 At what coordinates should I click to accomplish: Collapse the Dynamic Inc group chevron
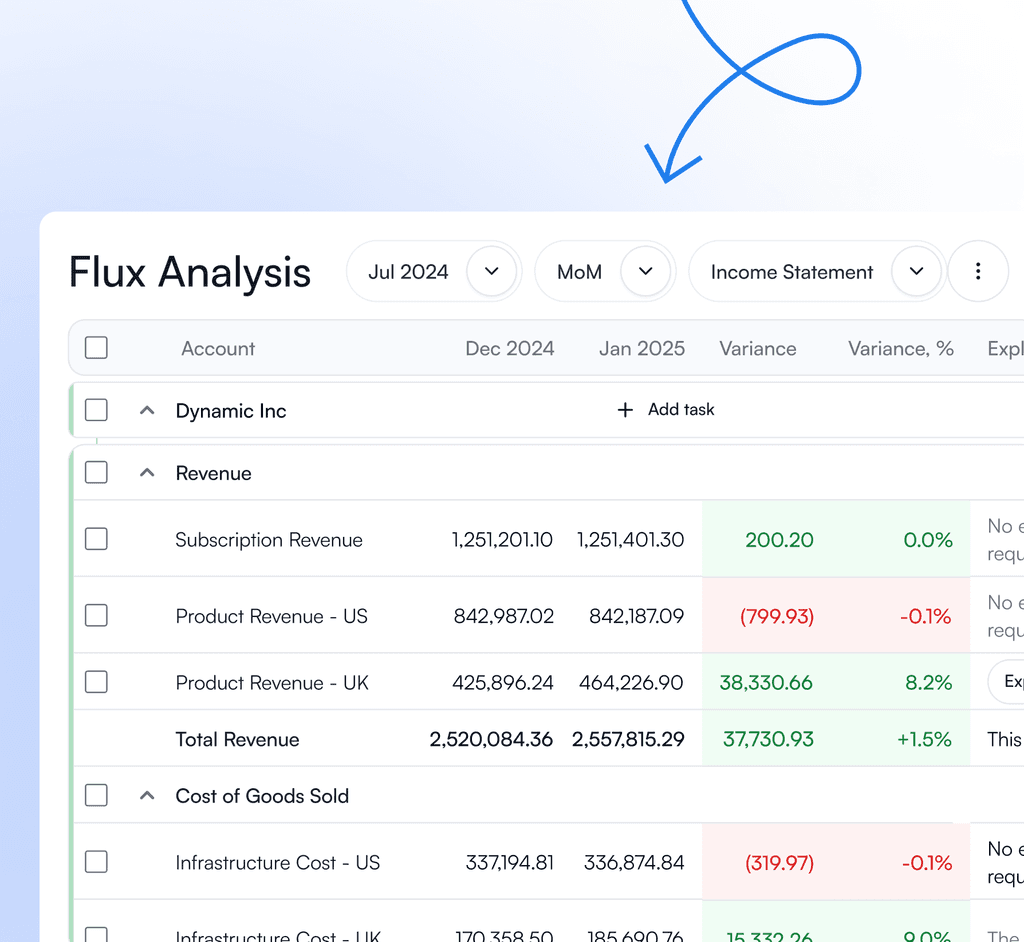pos(146,409)
